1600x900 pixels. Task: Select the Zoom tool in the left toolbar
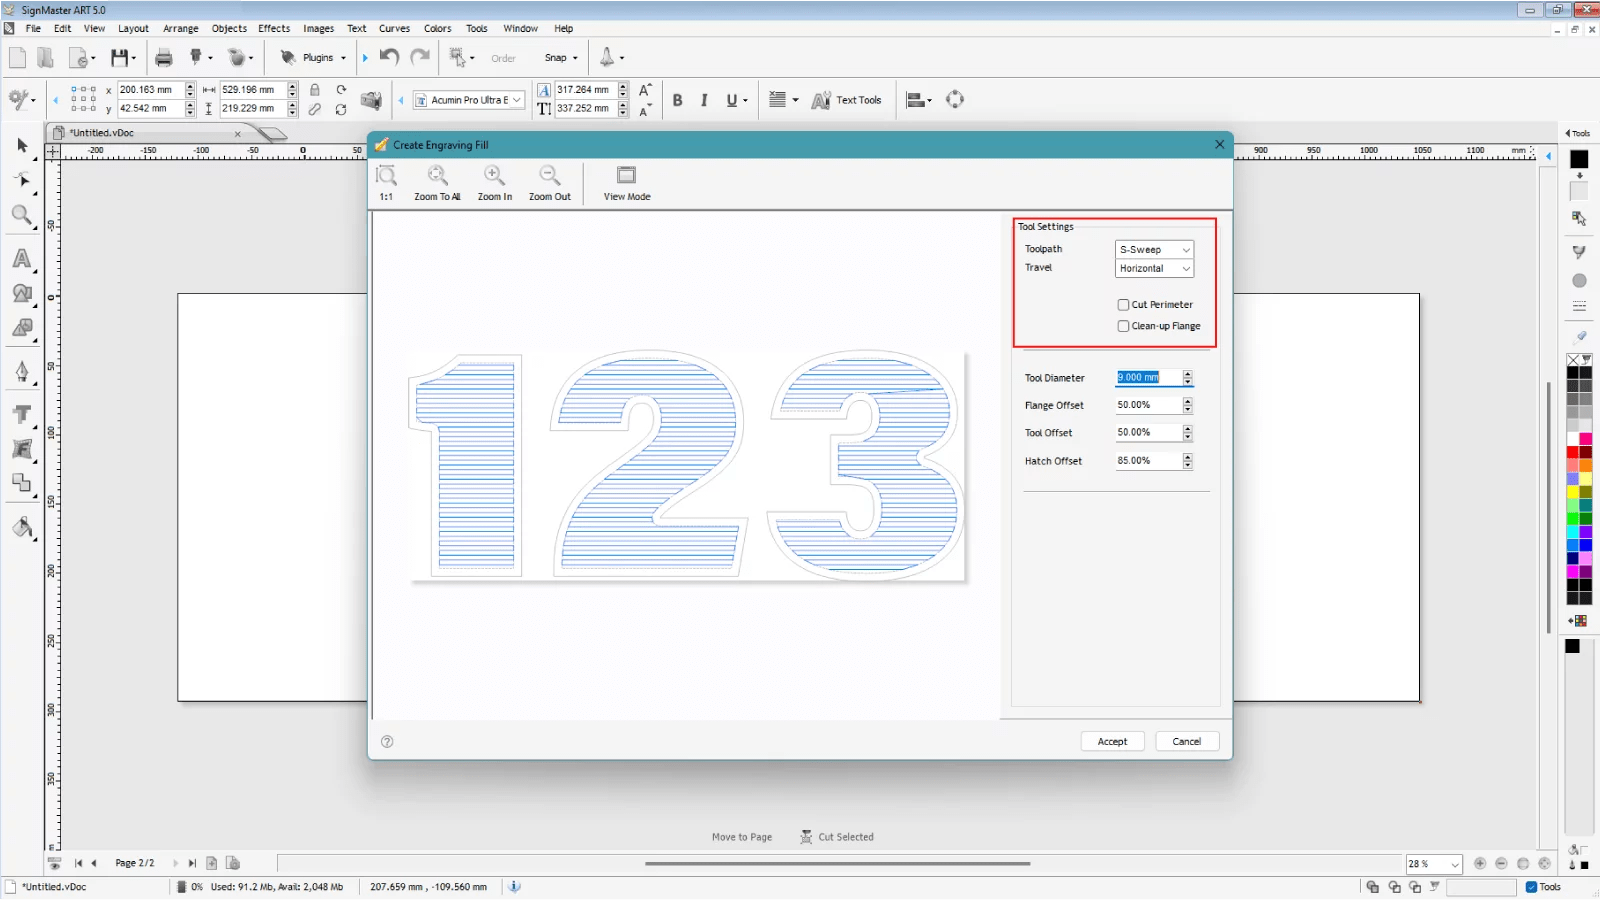pos(22,215)
